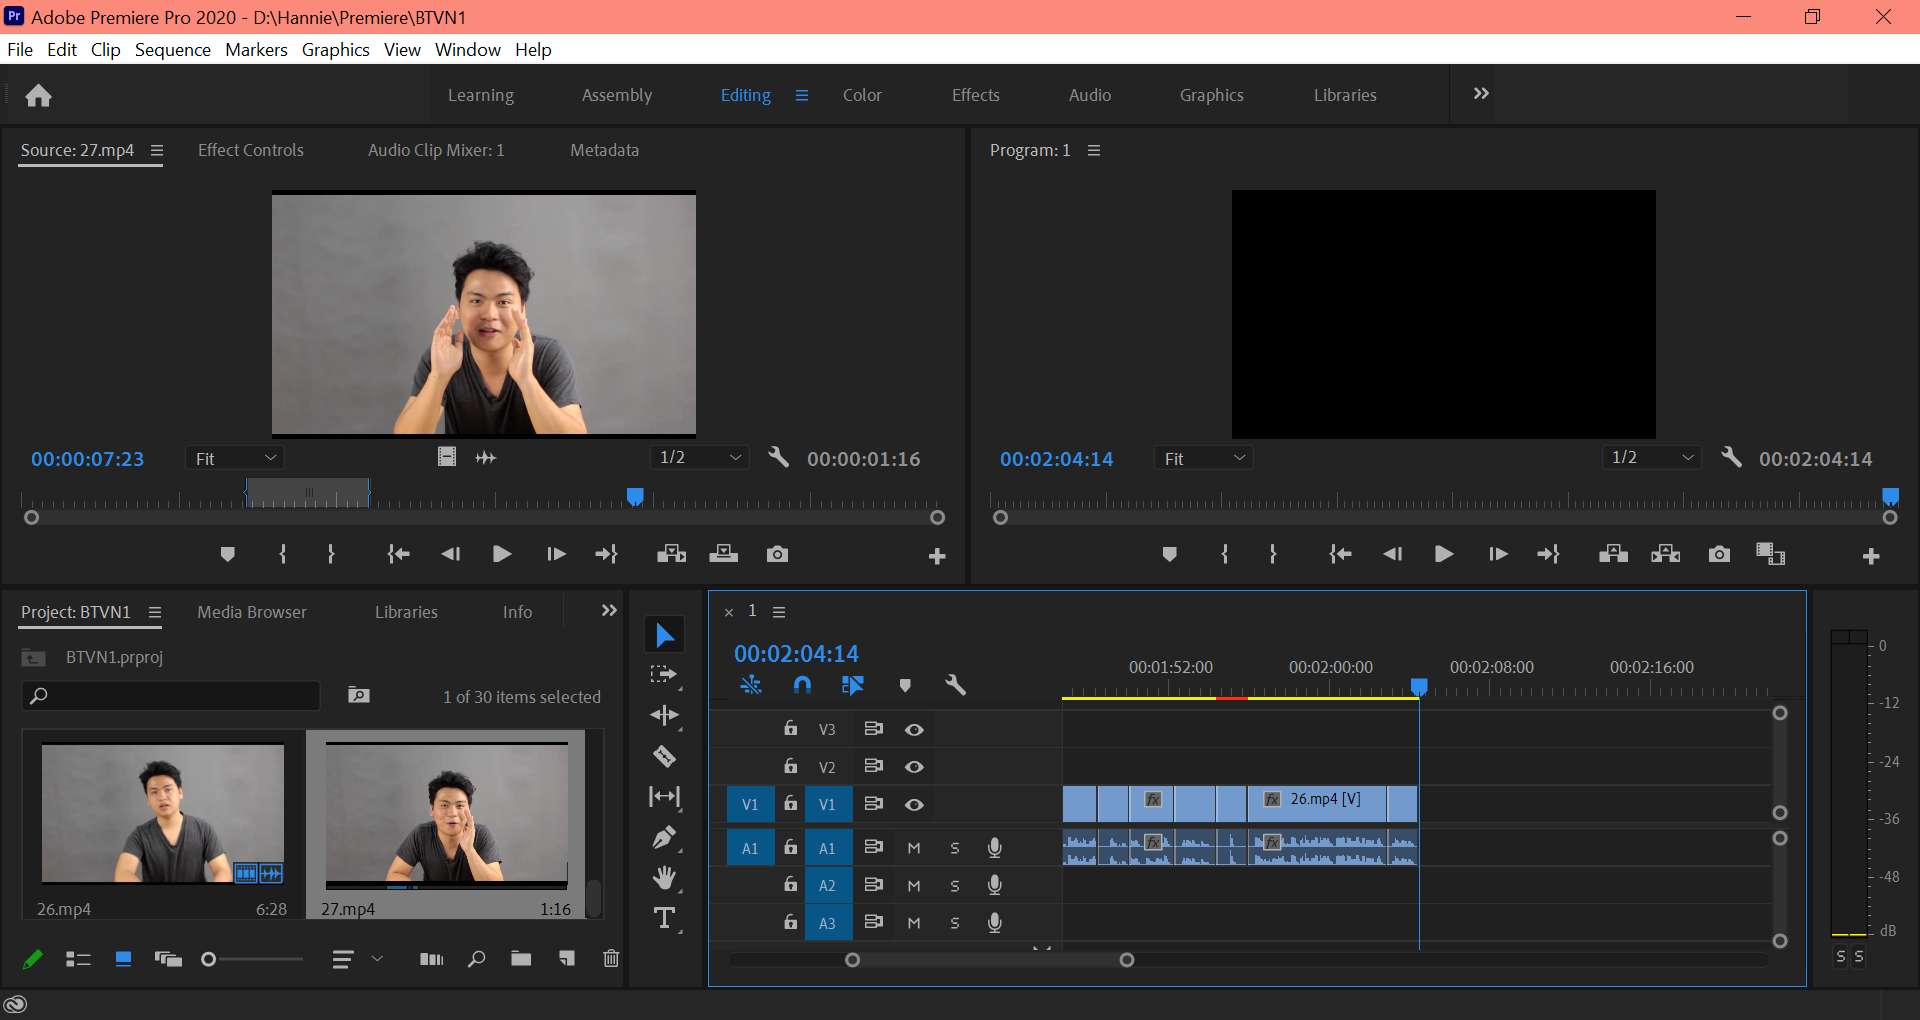1920x1020 pixels.
Task: Toggle V3 track output eye
Action: pos(914,730)
